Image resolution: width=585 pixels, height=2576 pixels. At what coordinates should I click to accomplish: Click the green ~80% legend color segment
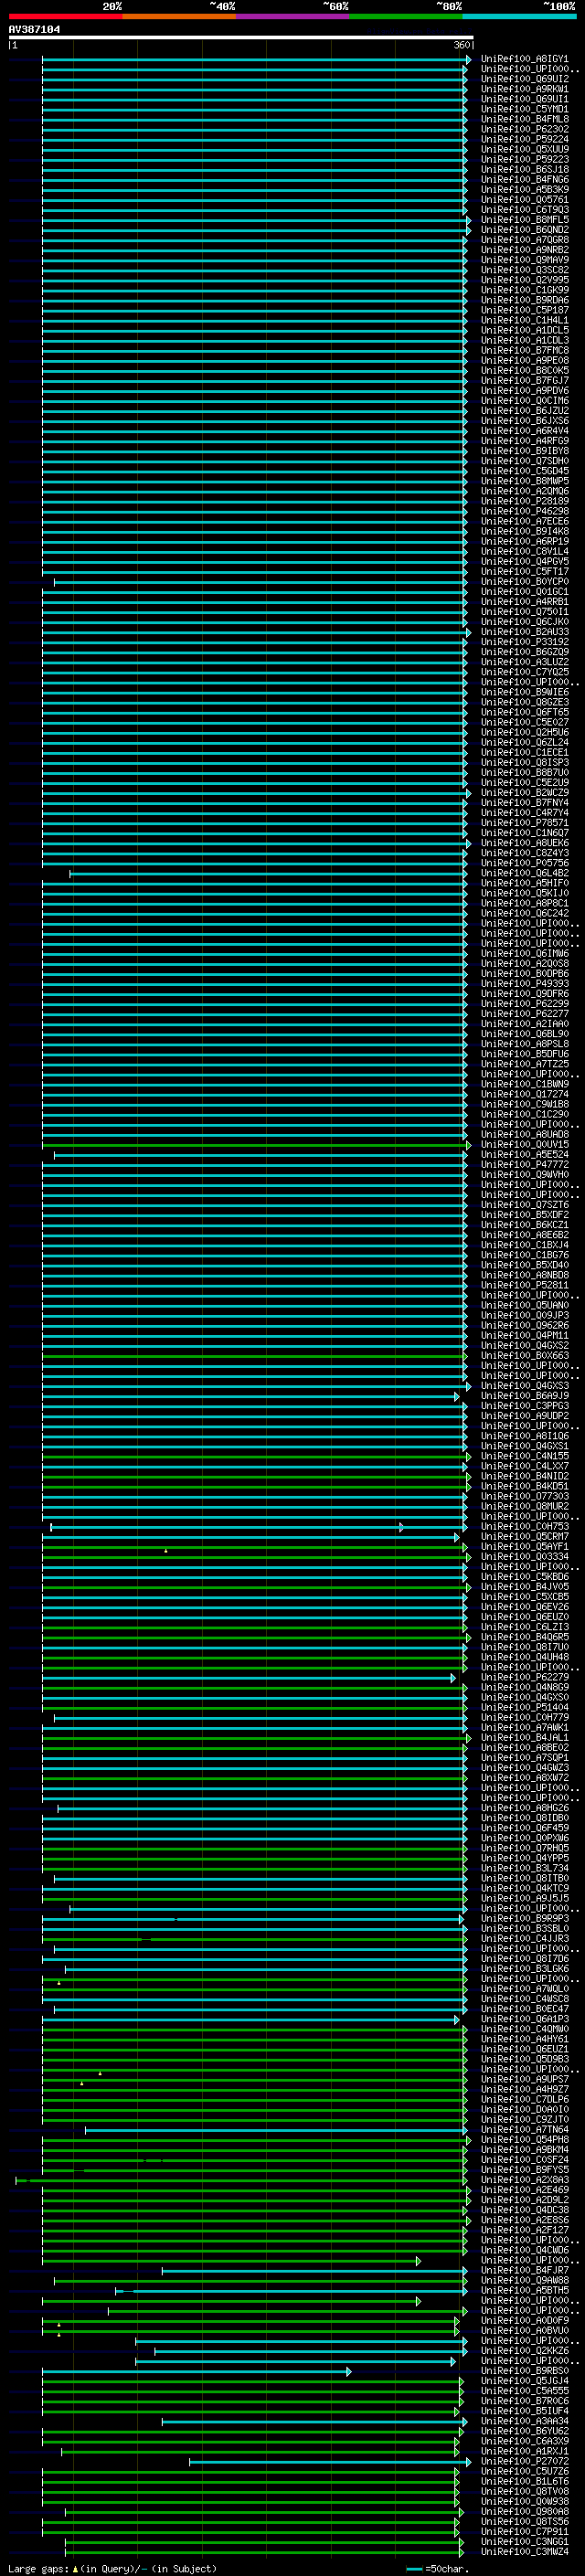click(x=406, y=16)
